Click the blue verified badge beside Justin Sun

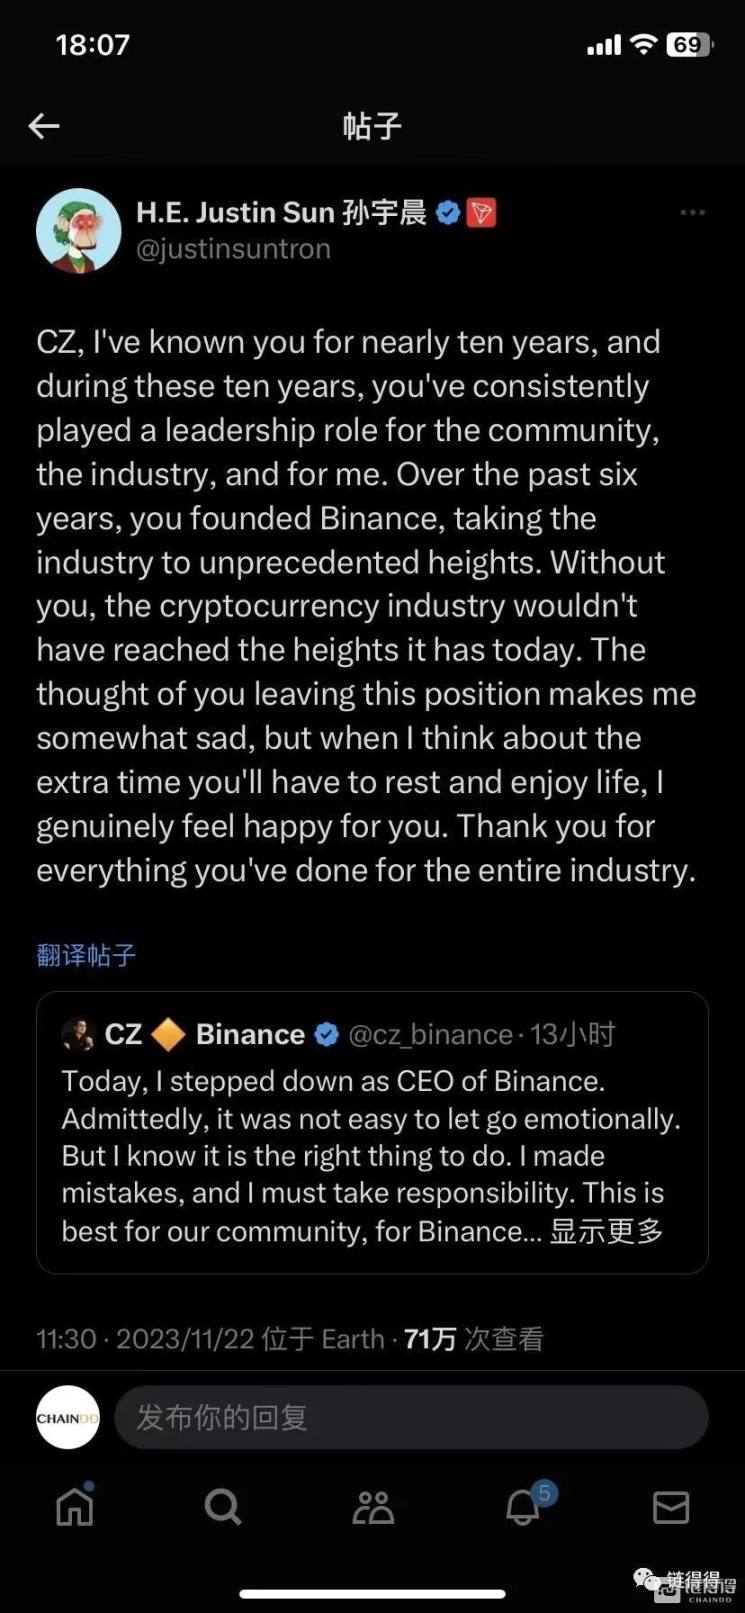[x=448, y=213]
